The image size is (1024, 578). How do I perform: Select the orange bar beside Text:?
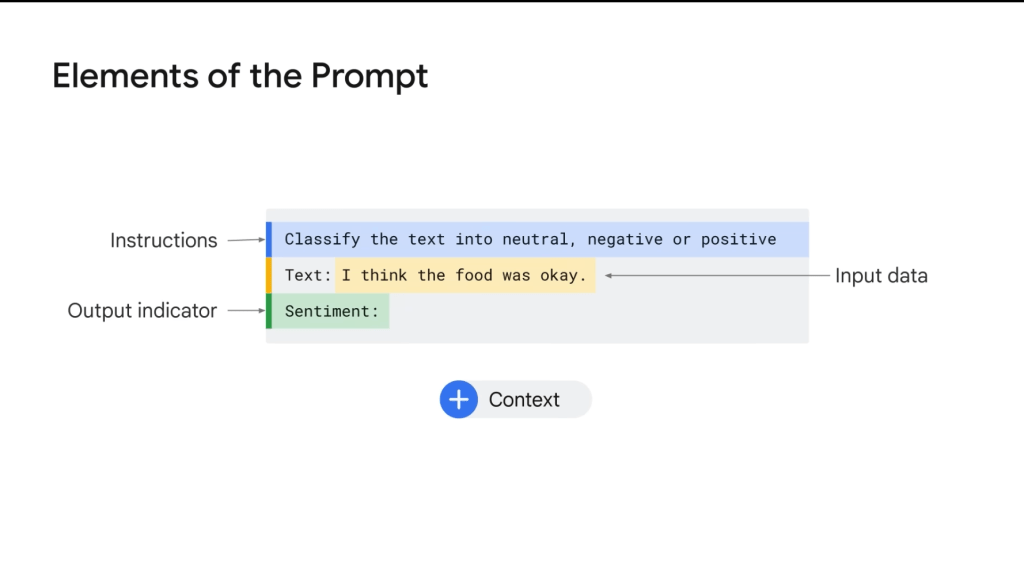pos(269,275)
